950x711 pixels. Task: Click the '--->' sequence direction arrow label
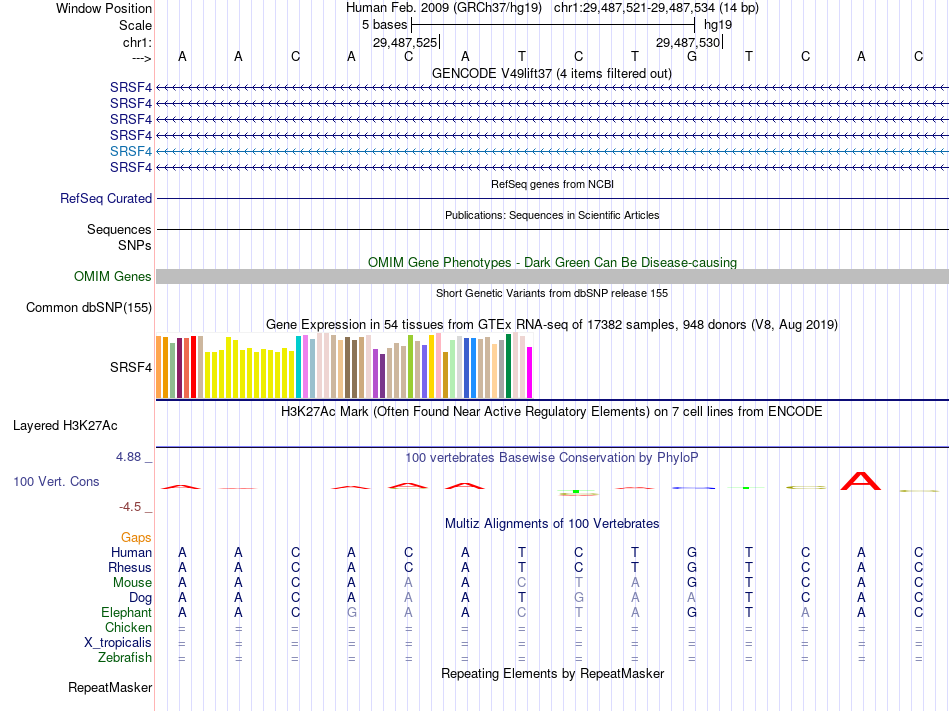(141, 58)
